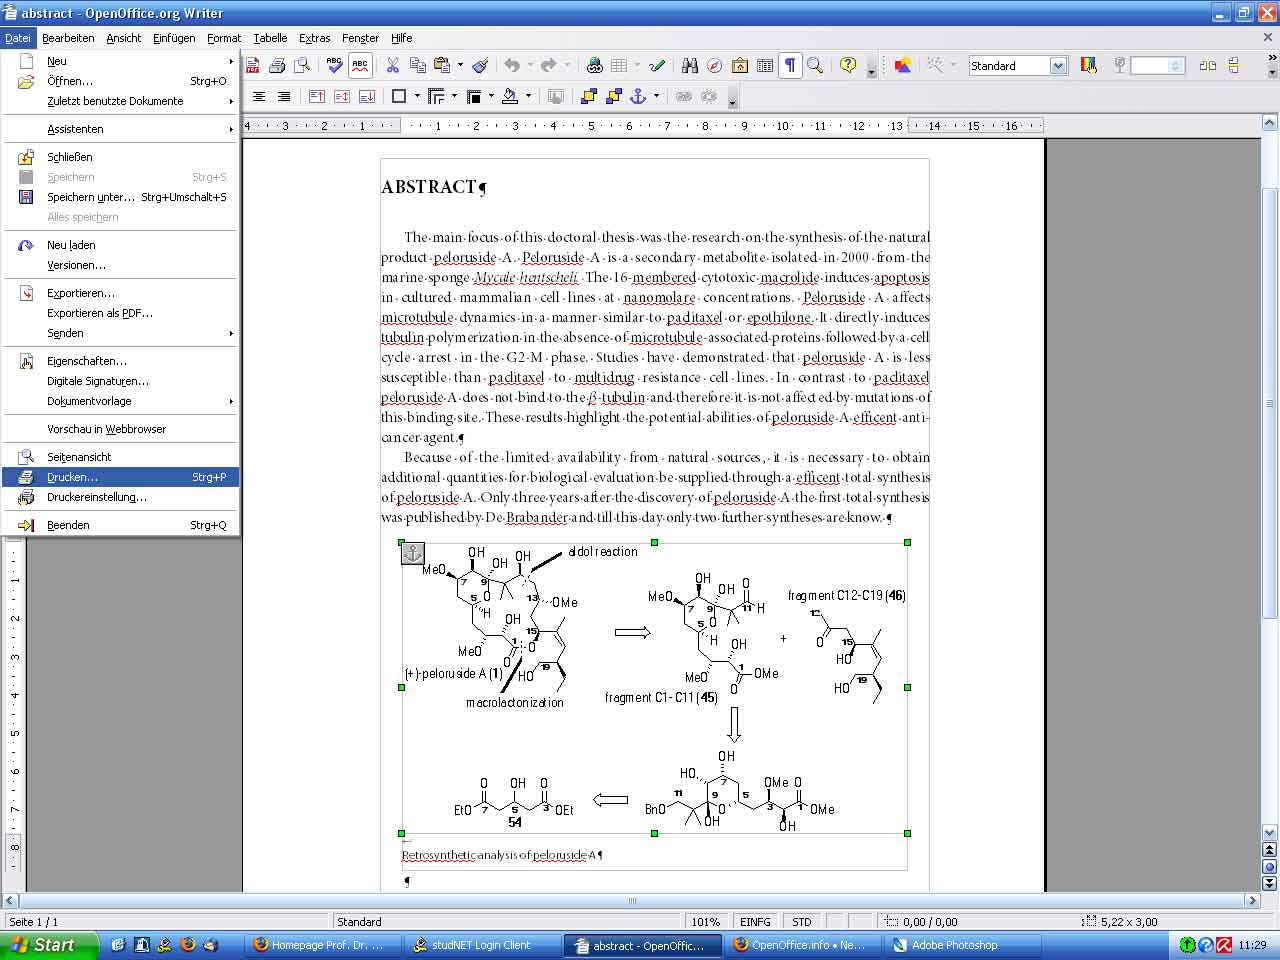Toggle Align Bottom frame button
Screen dimensions: 1280x960
point(367,96)
